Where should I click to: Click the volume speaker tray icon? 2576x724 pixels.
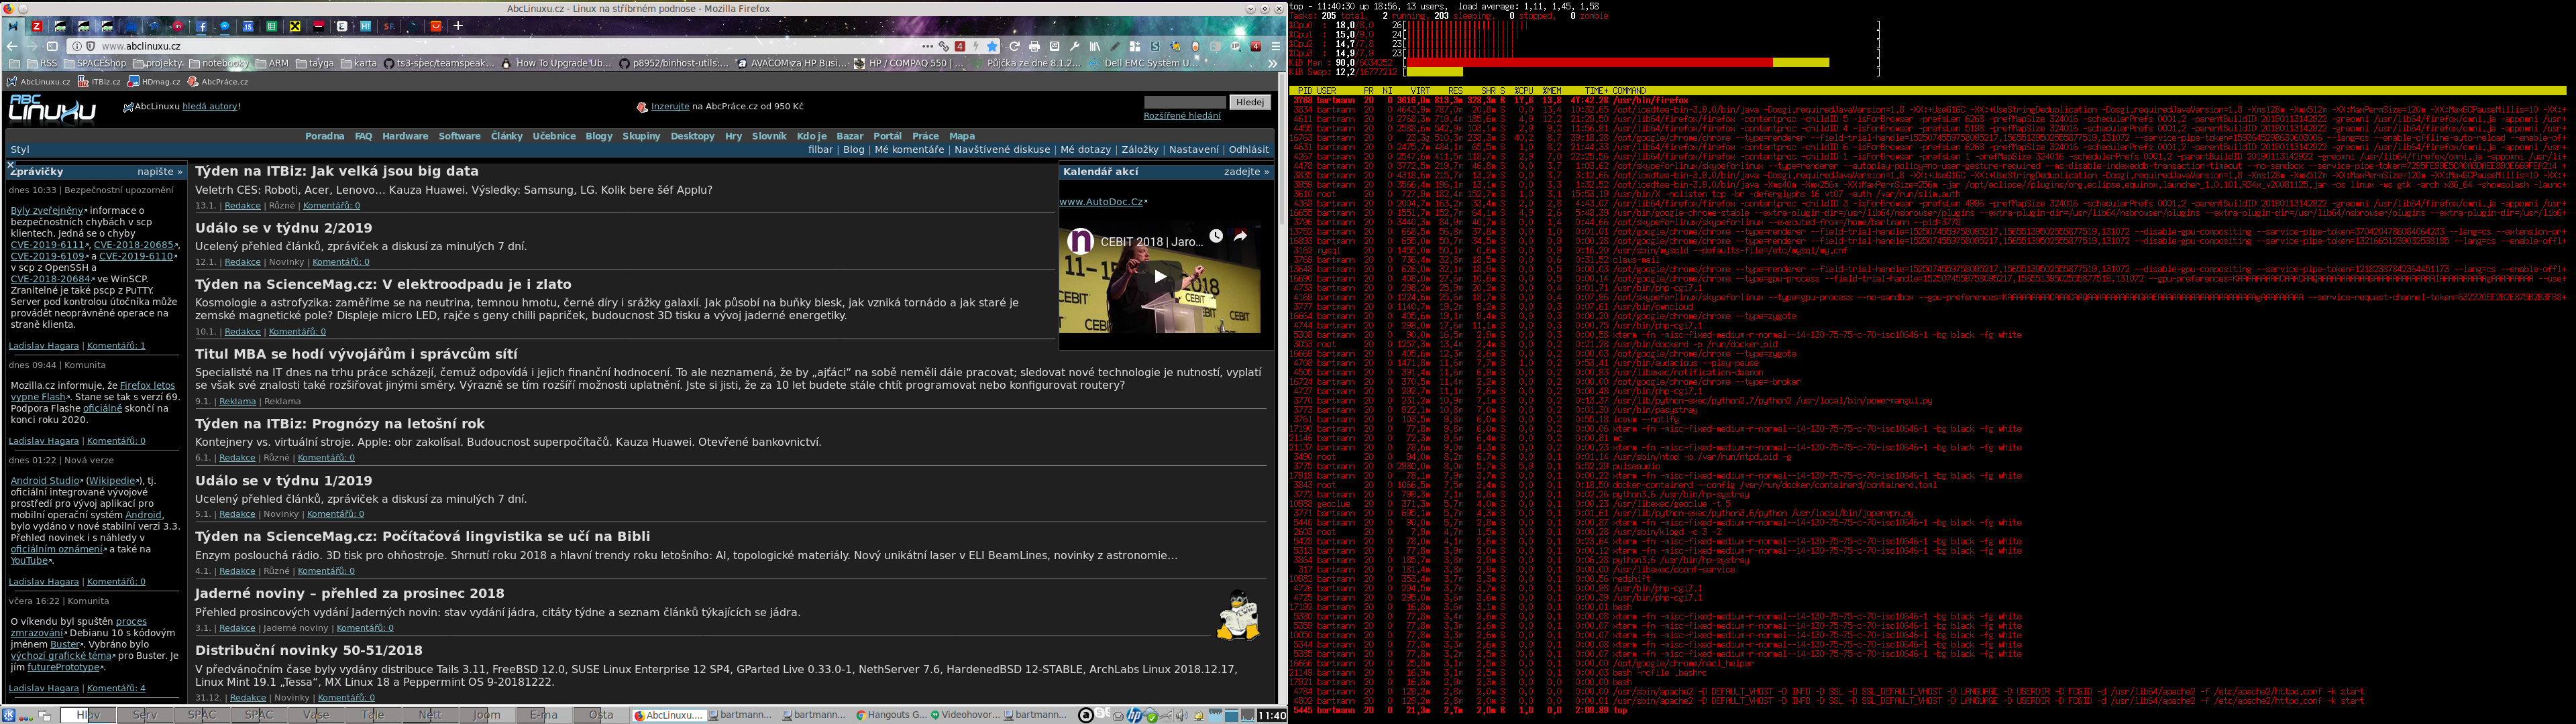1181,715
